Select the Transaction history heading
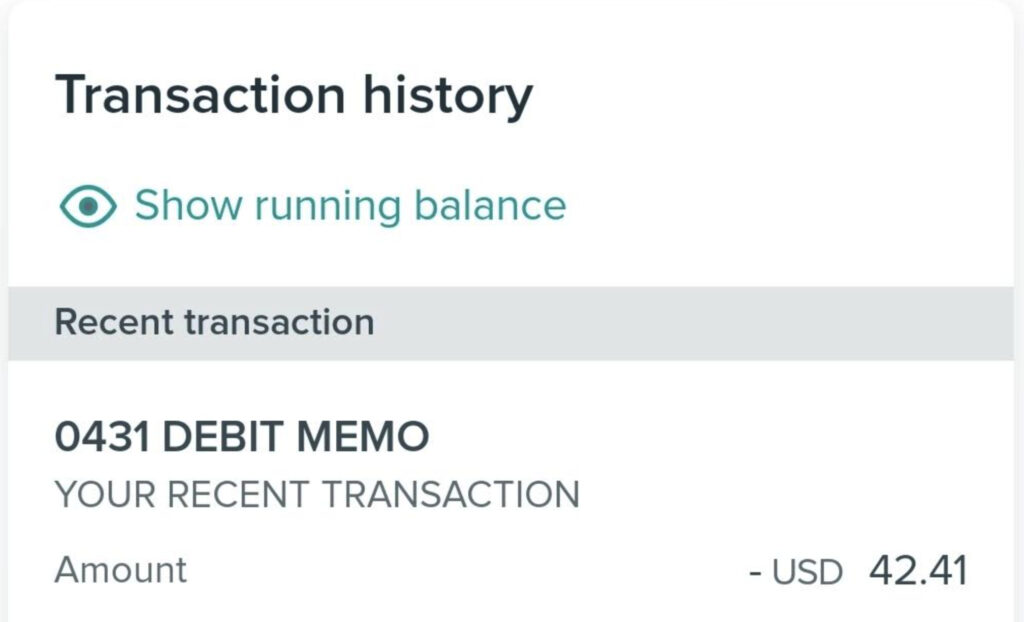Viewport: 1024px width, 622px height. coord(293,97)
